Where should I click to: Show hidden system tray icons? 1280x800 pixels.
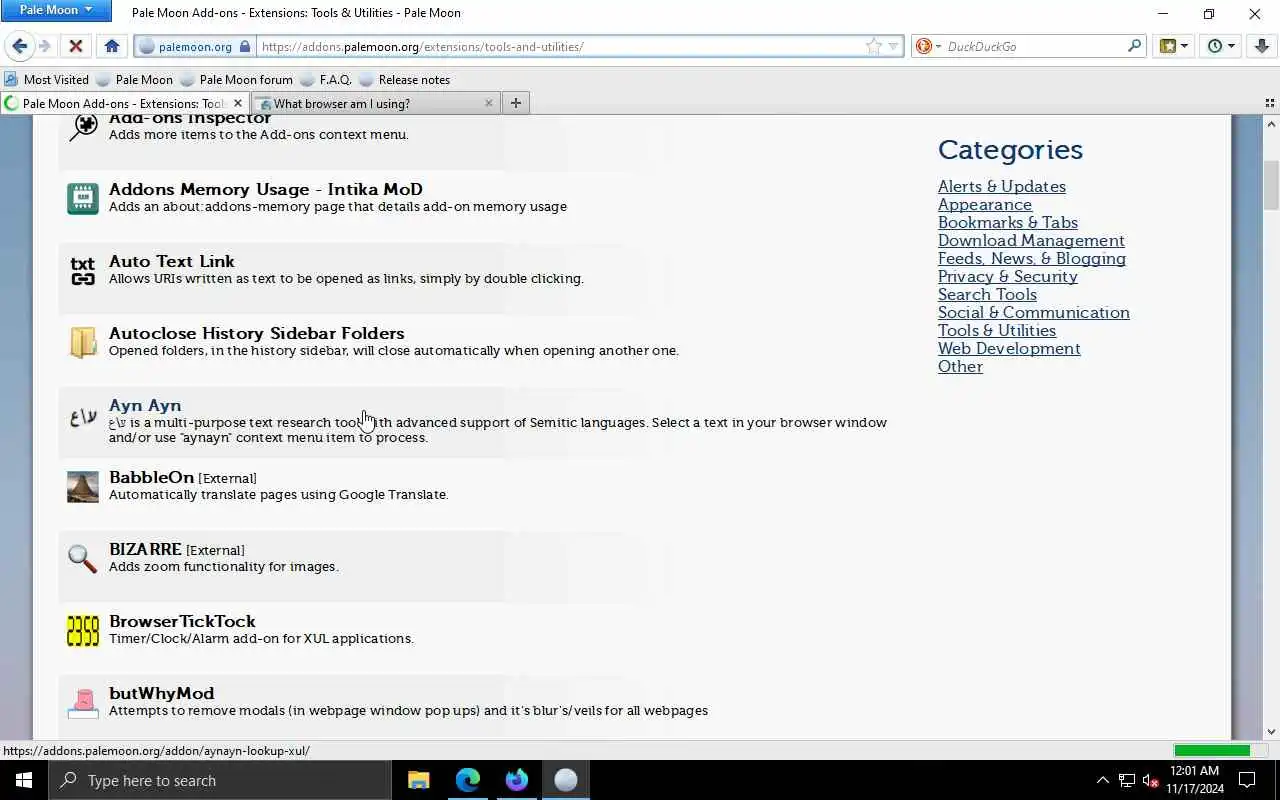[1103, 780]
